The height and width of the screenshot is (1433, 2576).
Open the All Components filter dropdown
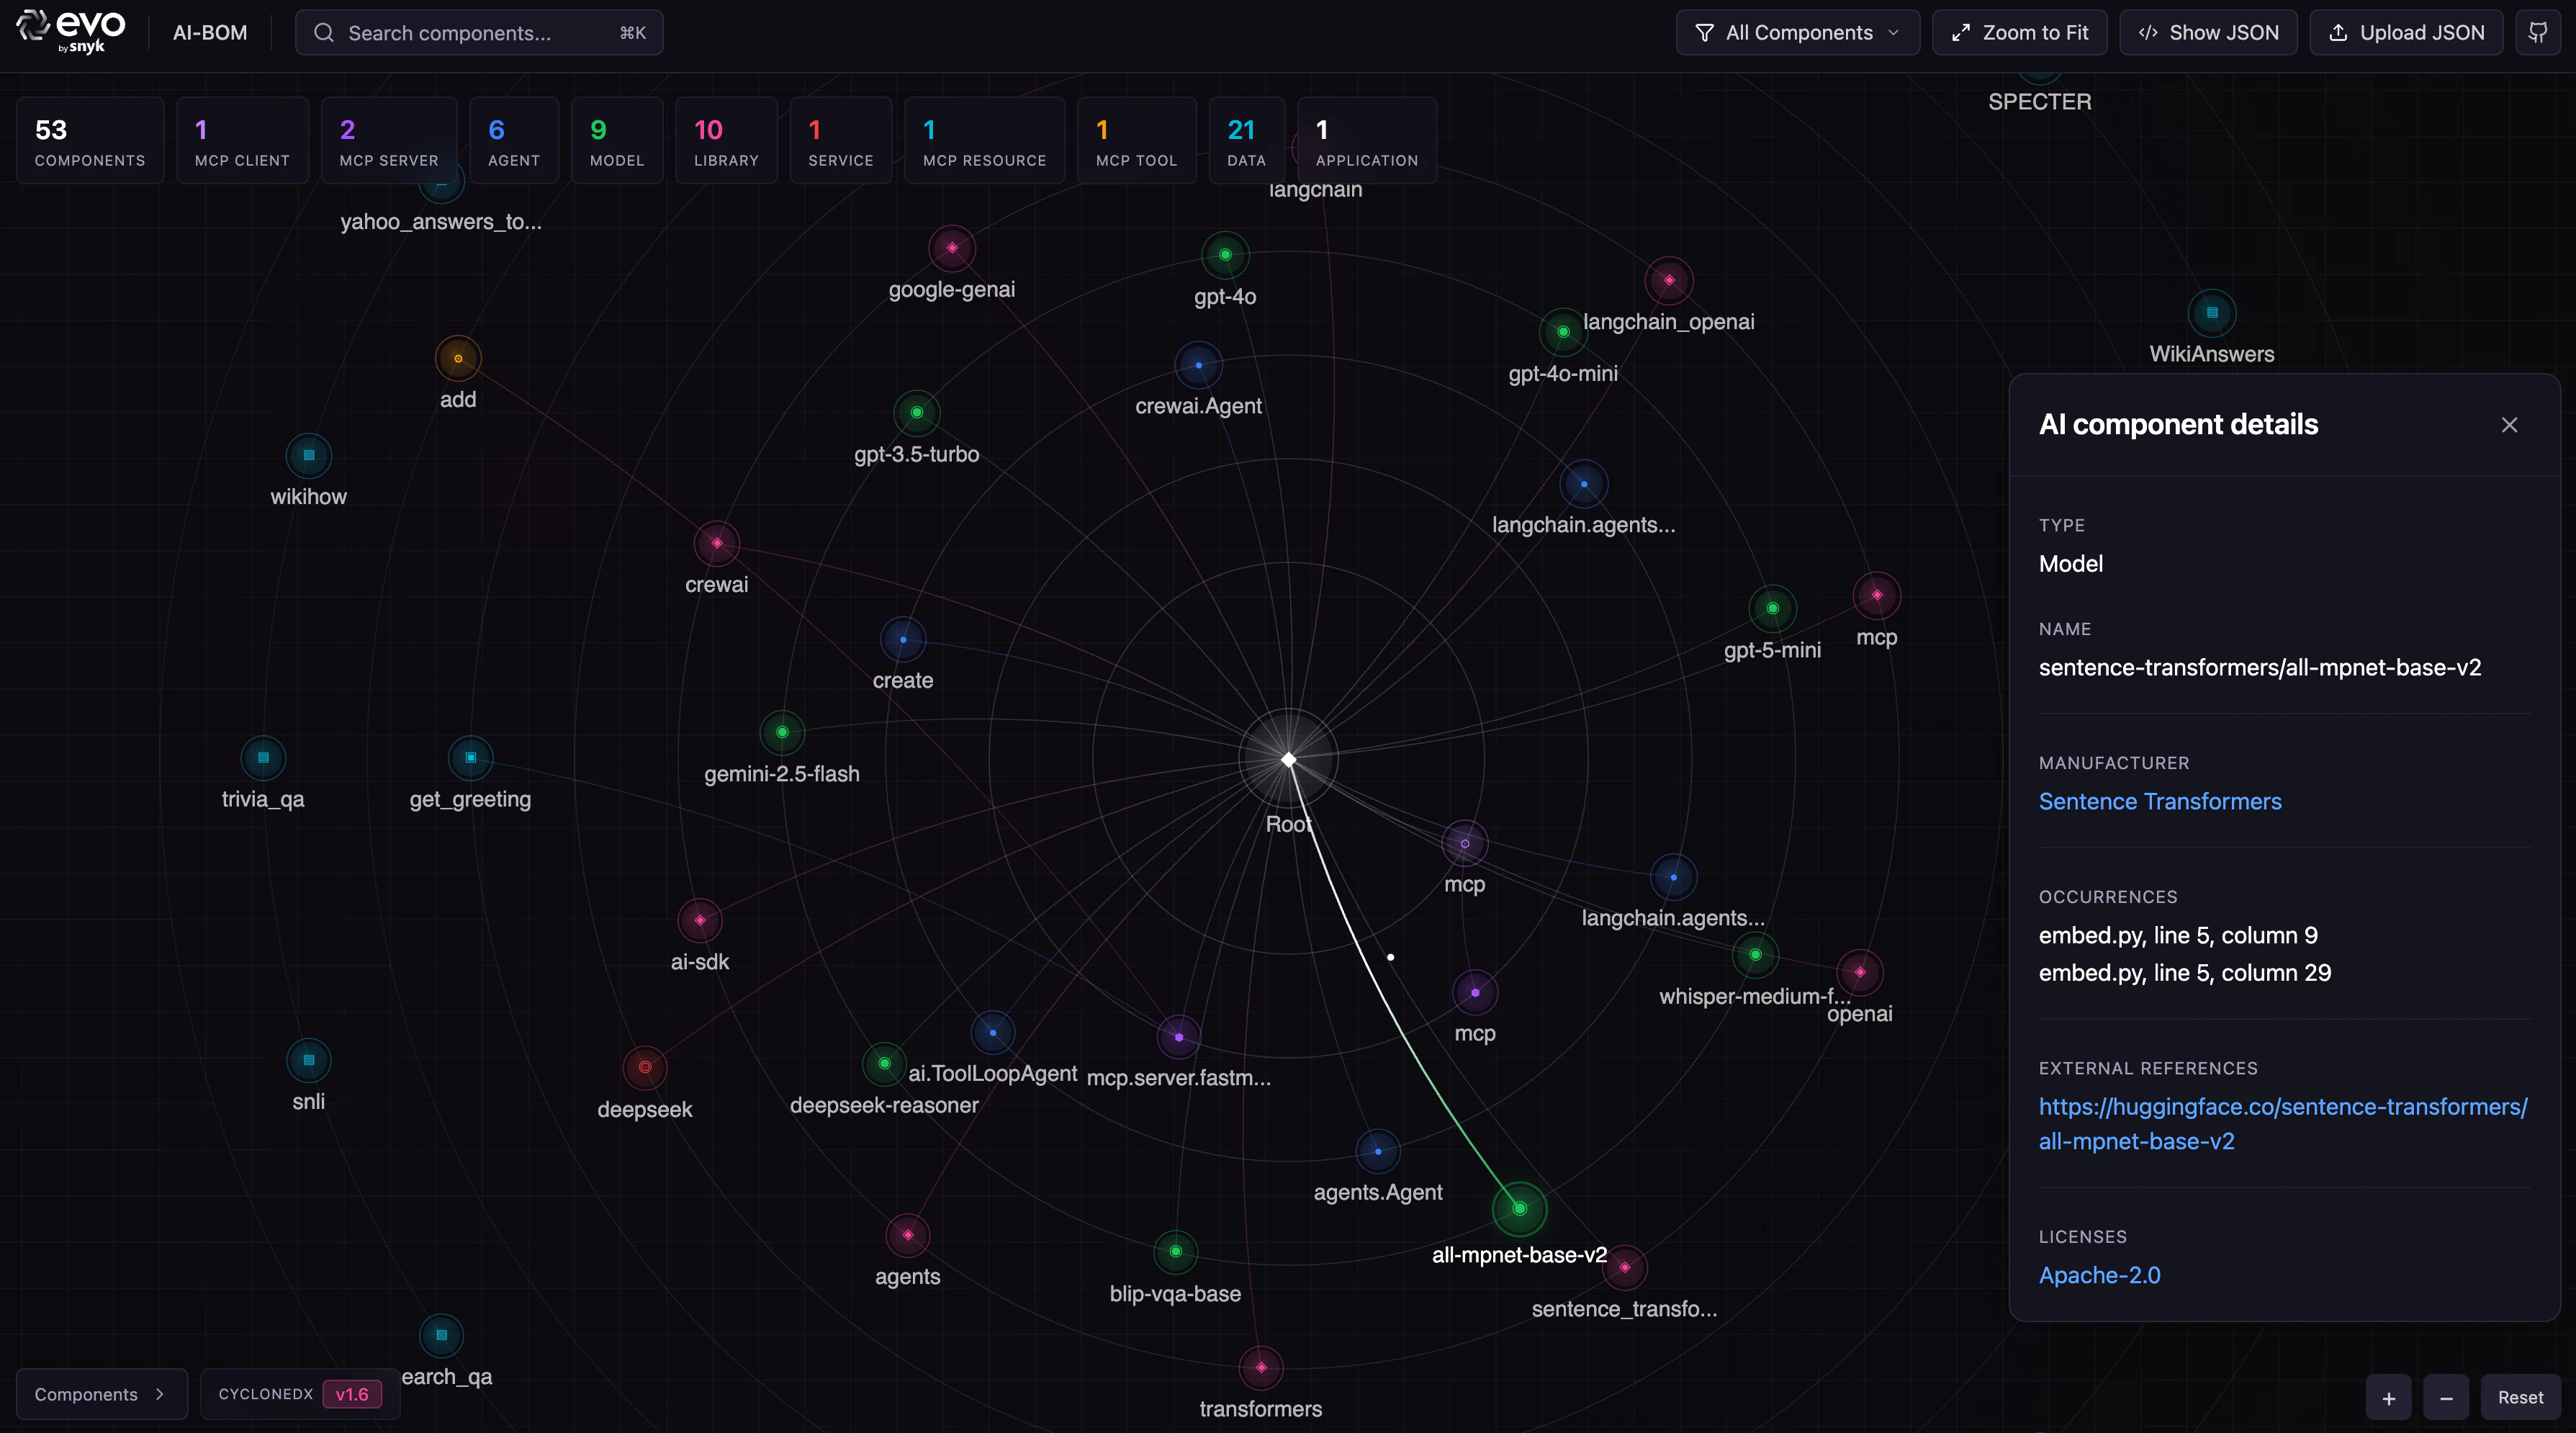(1797, 33)
